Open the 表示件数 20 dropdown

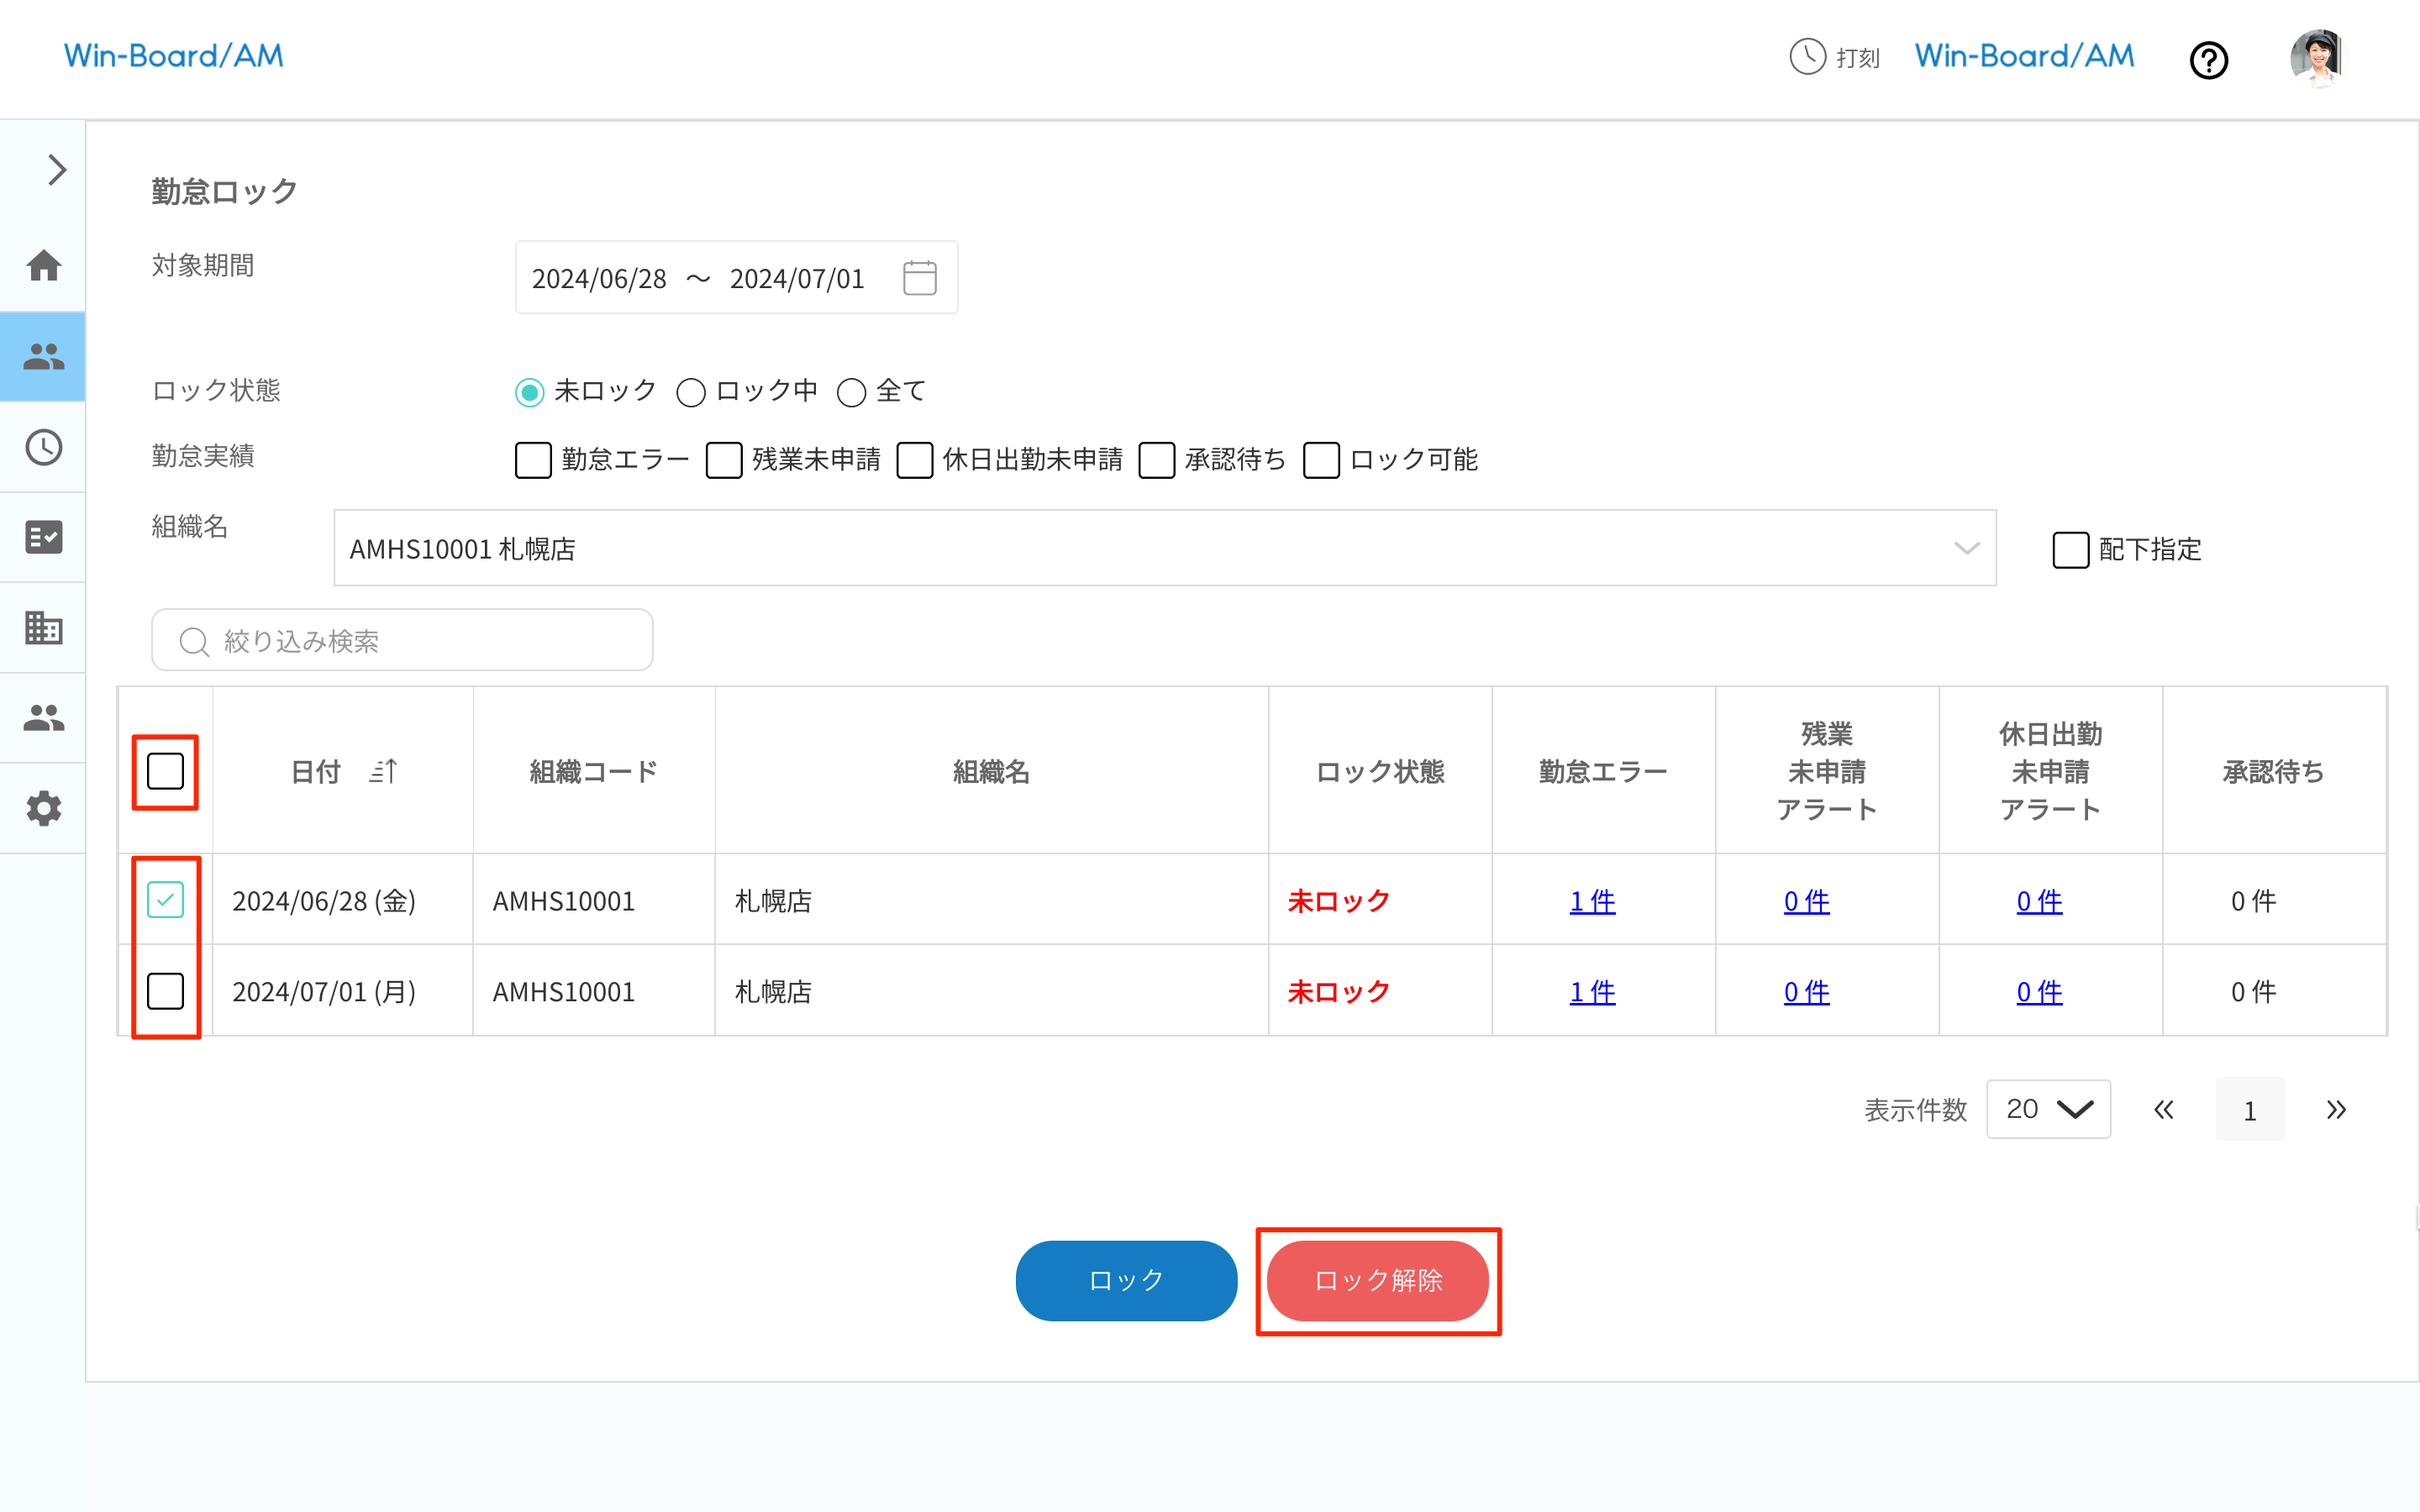[x=2047, y=1109]
